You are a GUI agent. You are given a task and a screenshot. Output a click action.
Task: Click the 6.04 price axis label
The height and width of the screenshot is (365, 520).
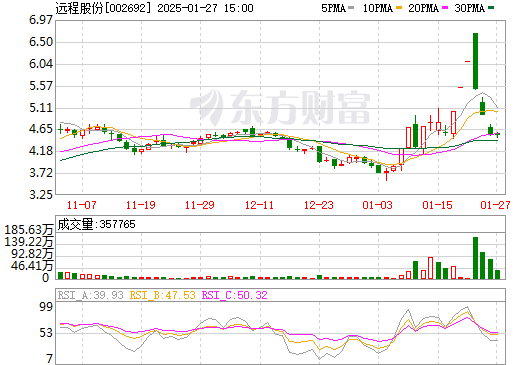pyautogui.click(x=41, y=64)
